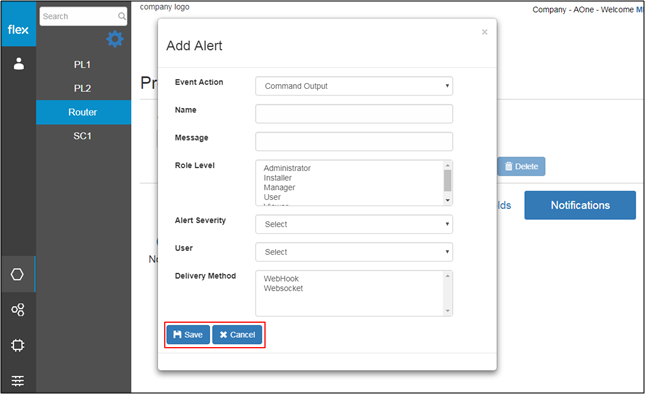Open the Notifications tab
The width and height of the screenshot is (645, 394).
point(580,205)
